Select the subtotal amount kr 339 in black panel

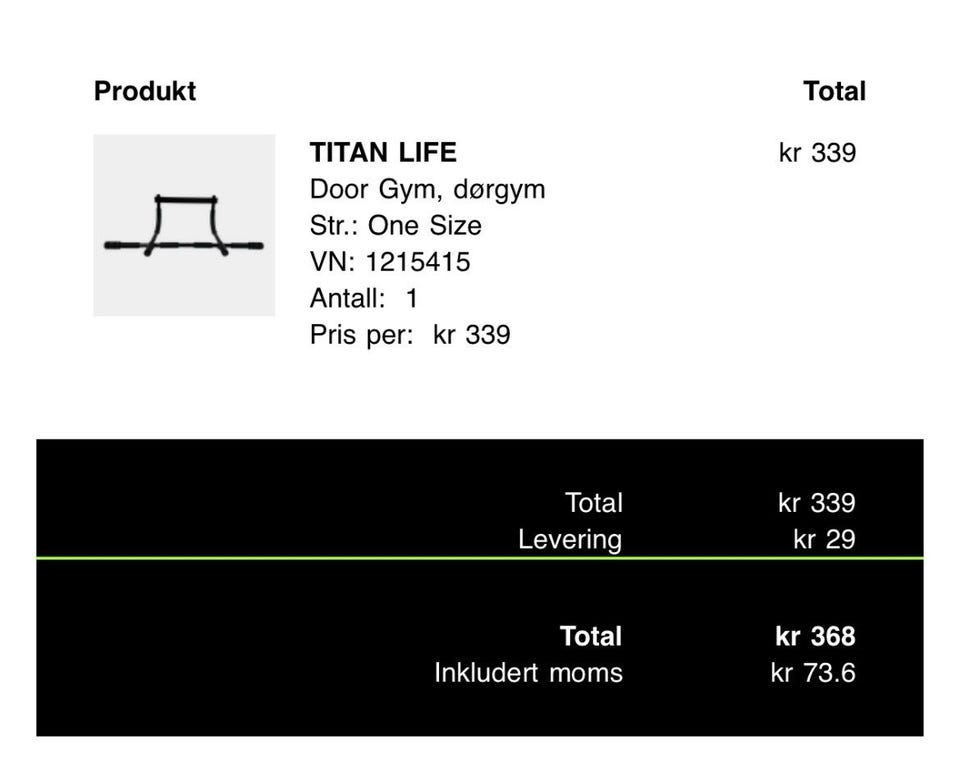(817, 502)
